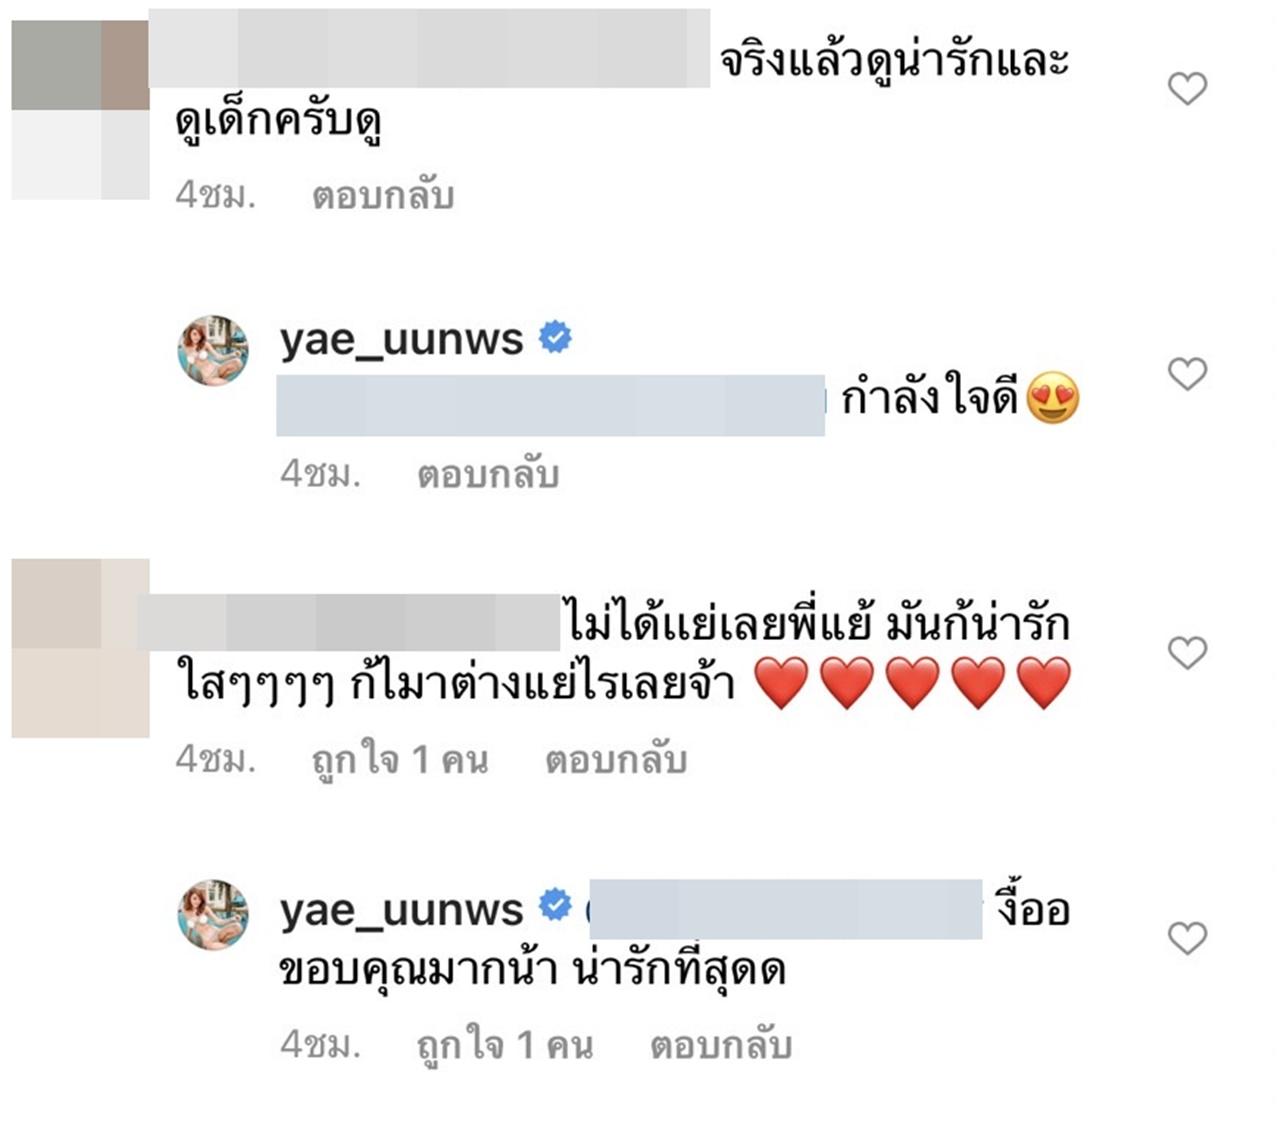This screenshot has height=1131, width=1280.
Task: Reply to the first comment via ตอบกลับ
Action: click(383, 195)
